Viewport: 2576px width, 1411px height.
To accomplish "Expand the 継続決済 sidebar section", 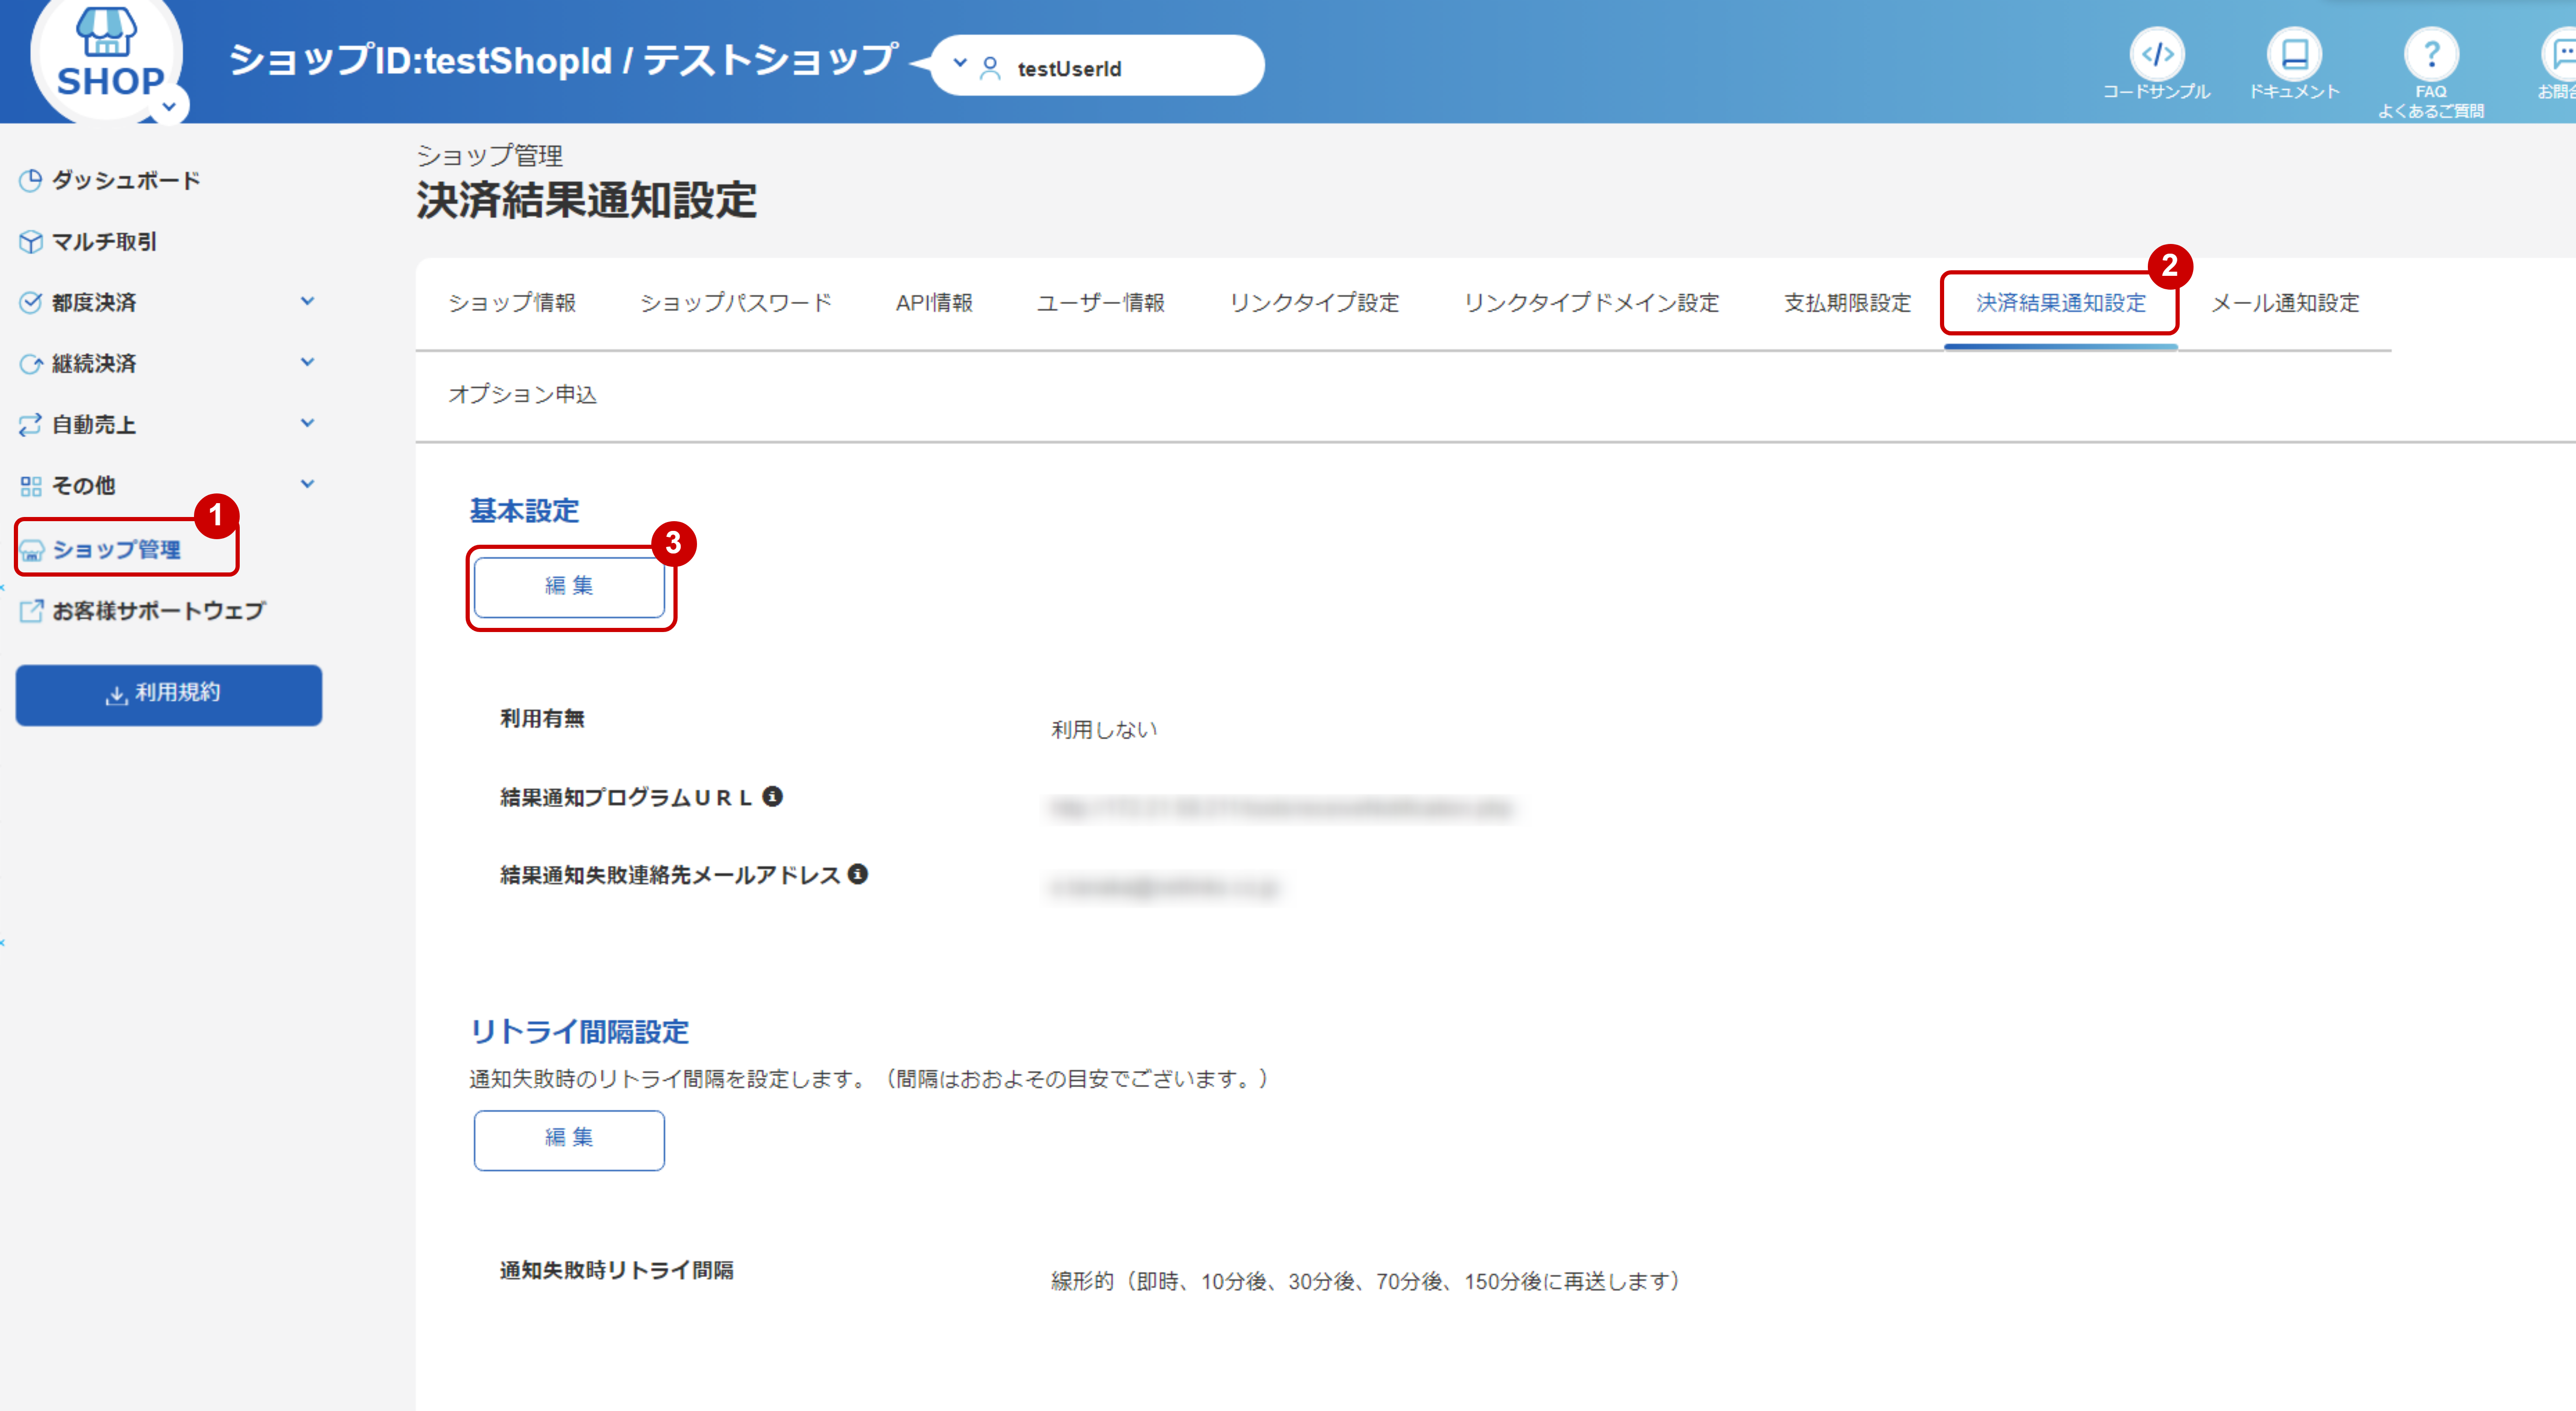I will coord(308,362).
